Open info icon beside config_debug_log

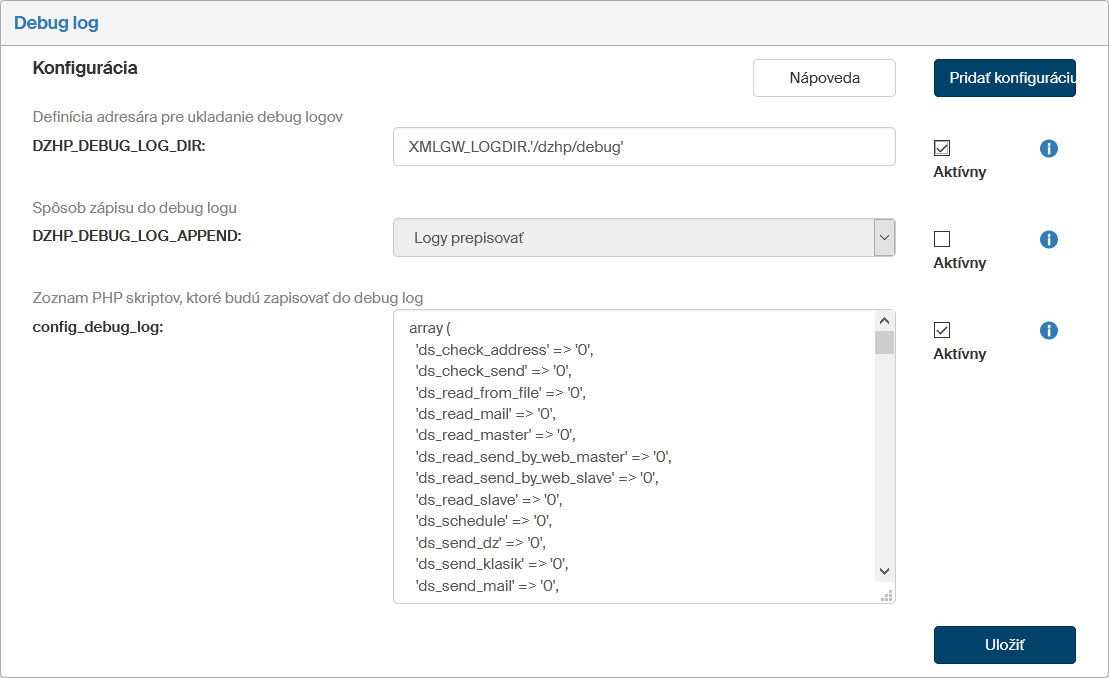pos(1048,331)
